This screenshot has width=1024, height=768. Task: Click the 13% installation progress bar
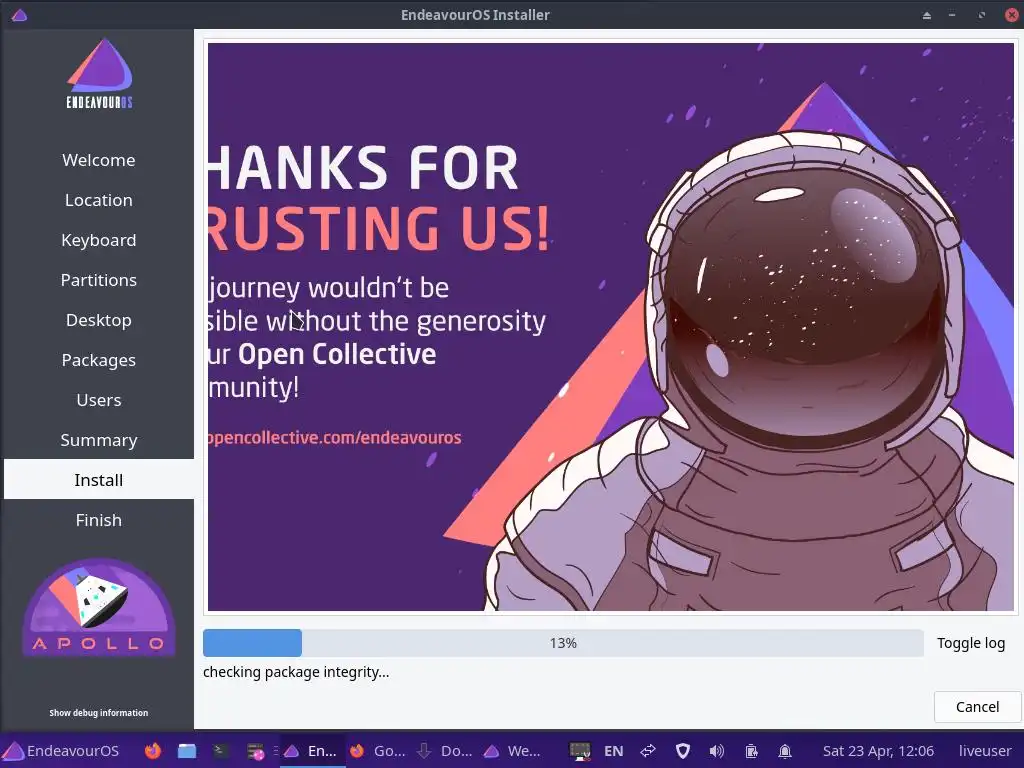pyautogui.click(x=563, y=643)
